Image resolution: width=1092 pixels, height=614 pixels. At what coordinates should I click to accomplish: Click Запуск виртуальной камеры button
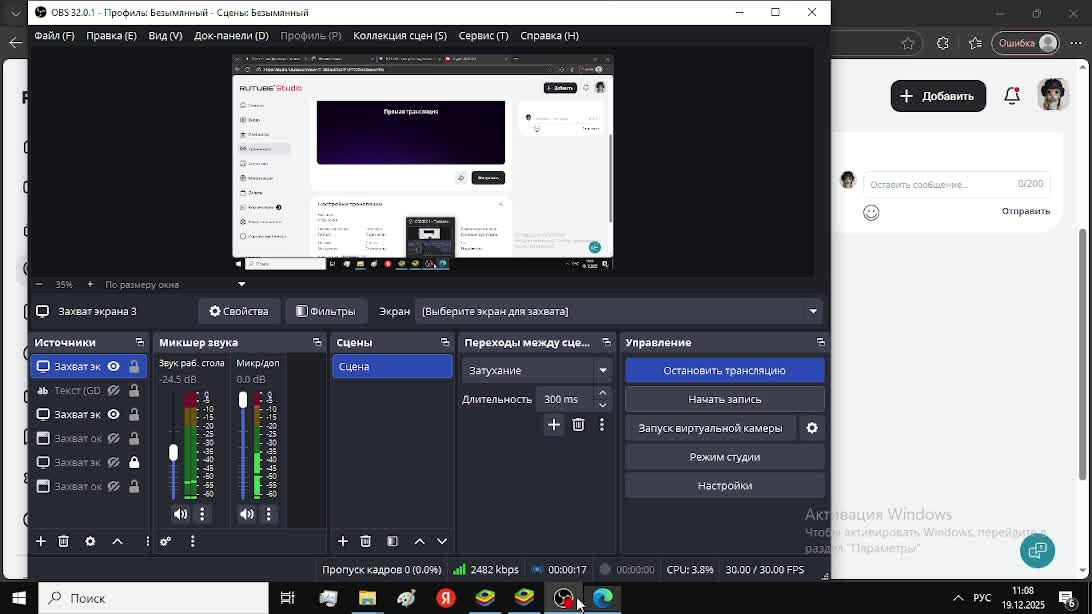click(x=710, y=428)
